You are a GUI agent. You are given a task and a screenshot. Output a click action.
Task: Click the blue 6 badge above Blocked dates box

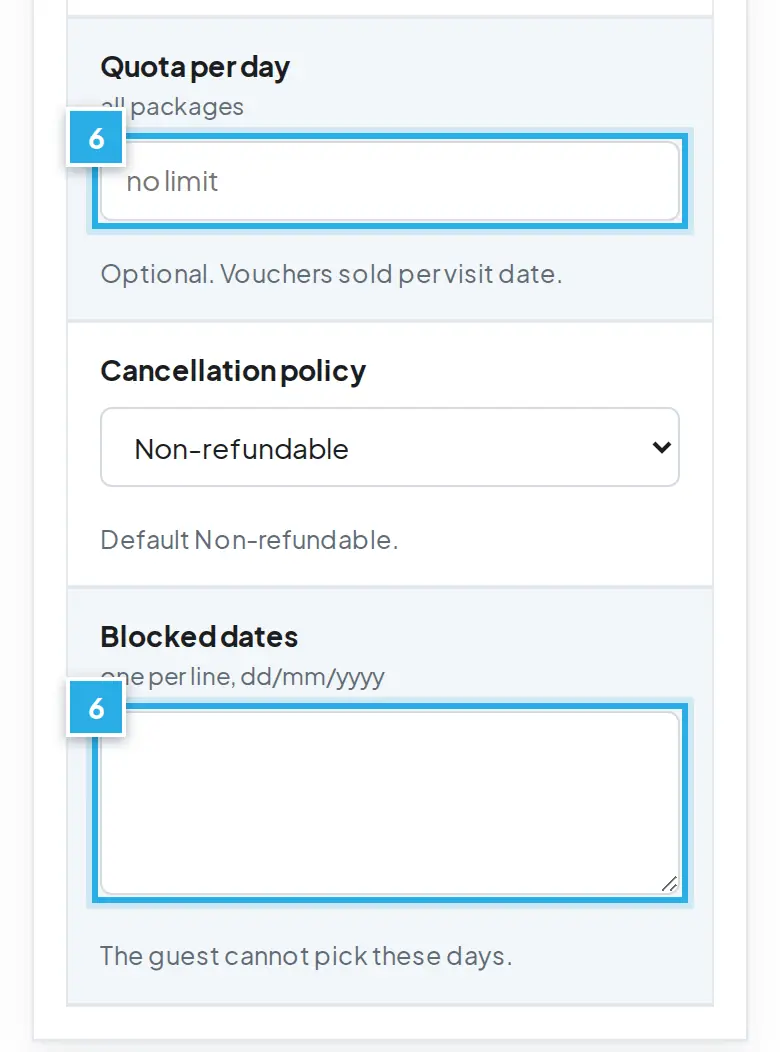96,708
